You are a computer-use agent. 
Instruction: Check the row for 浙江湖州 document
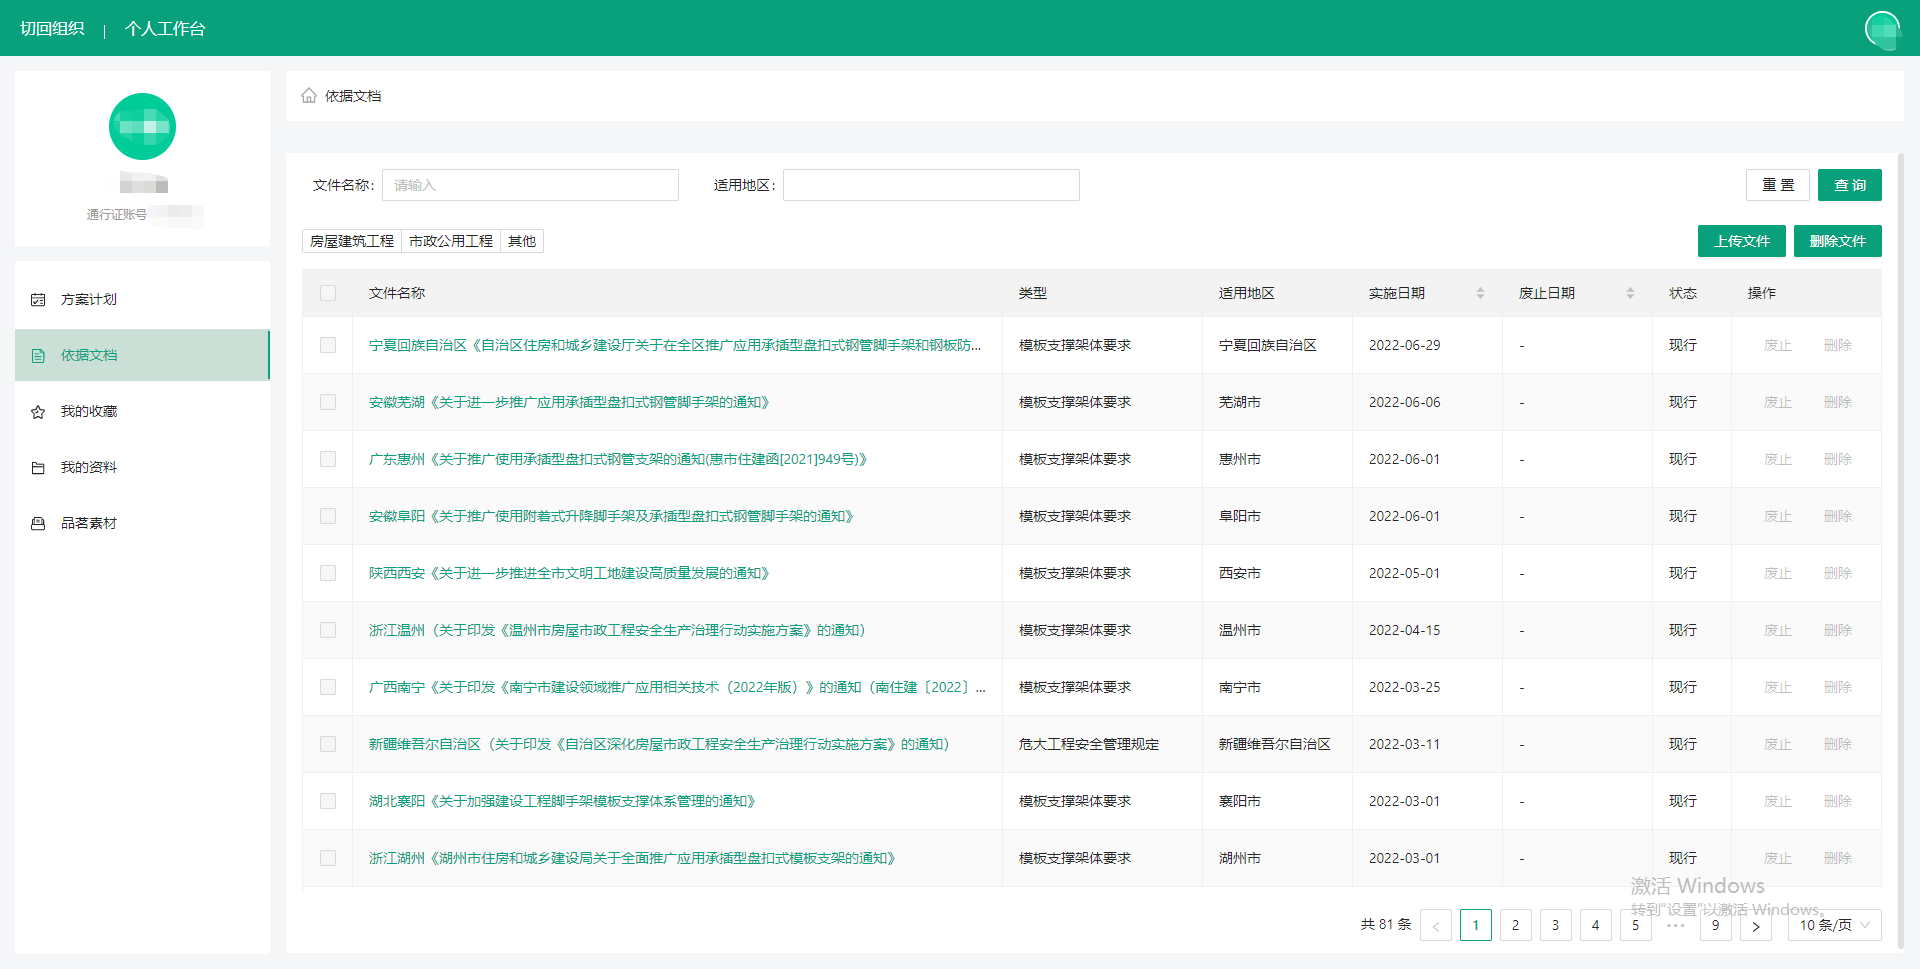coord(328,858)
